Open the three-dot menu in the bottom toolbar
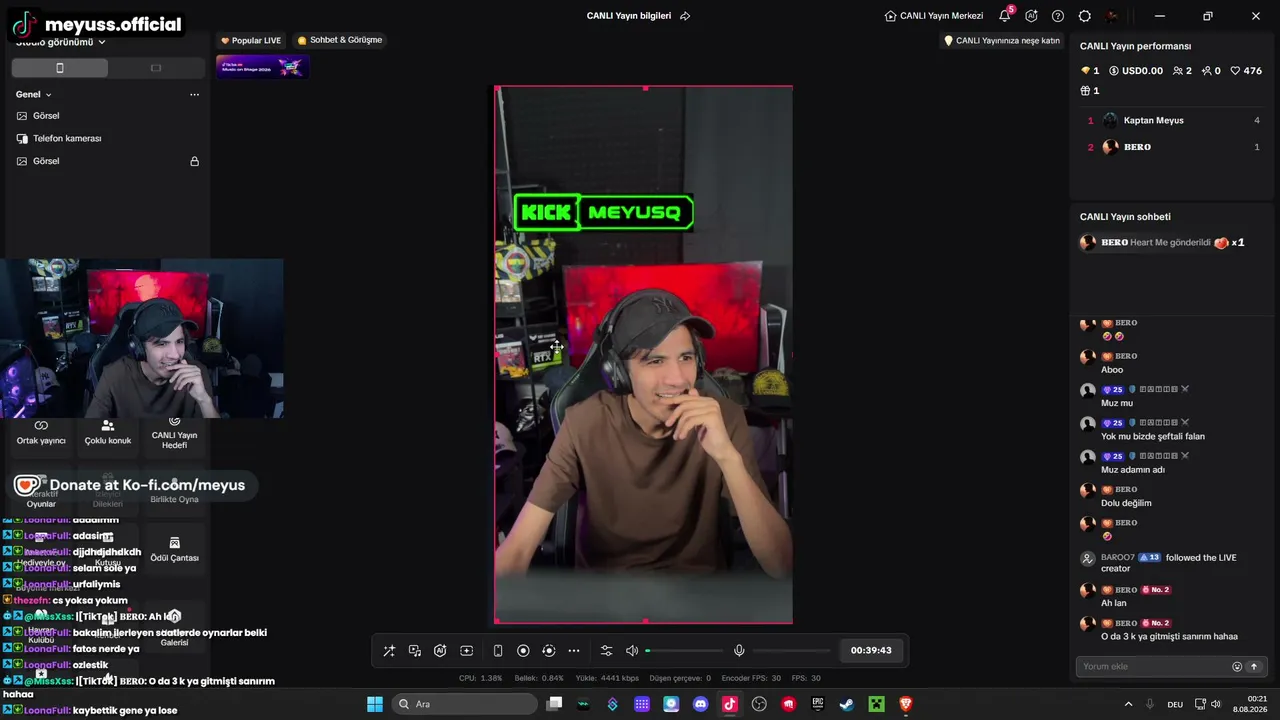Image resolution: width=1280 pixels, height=720 pixels. pos(574,650)
